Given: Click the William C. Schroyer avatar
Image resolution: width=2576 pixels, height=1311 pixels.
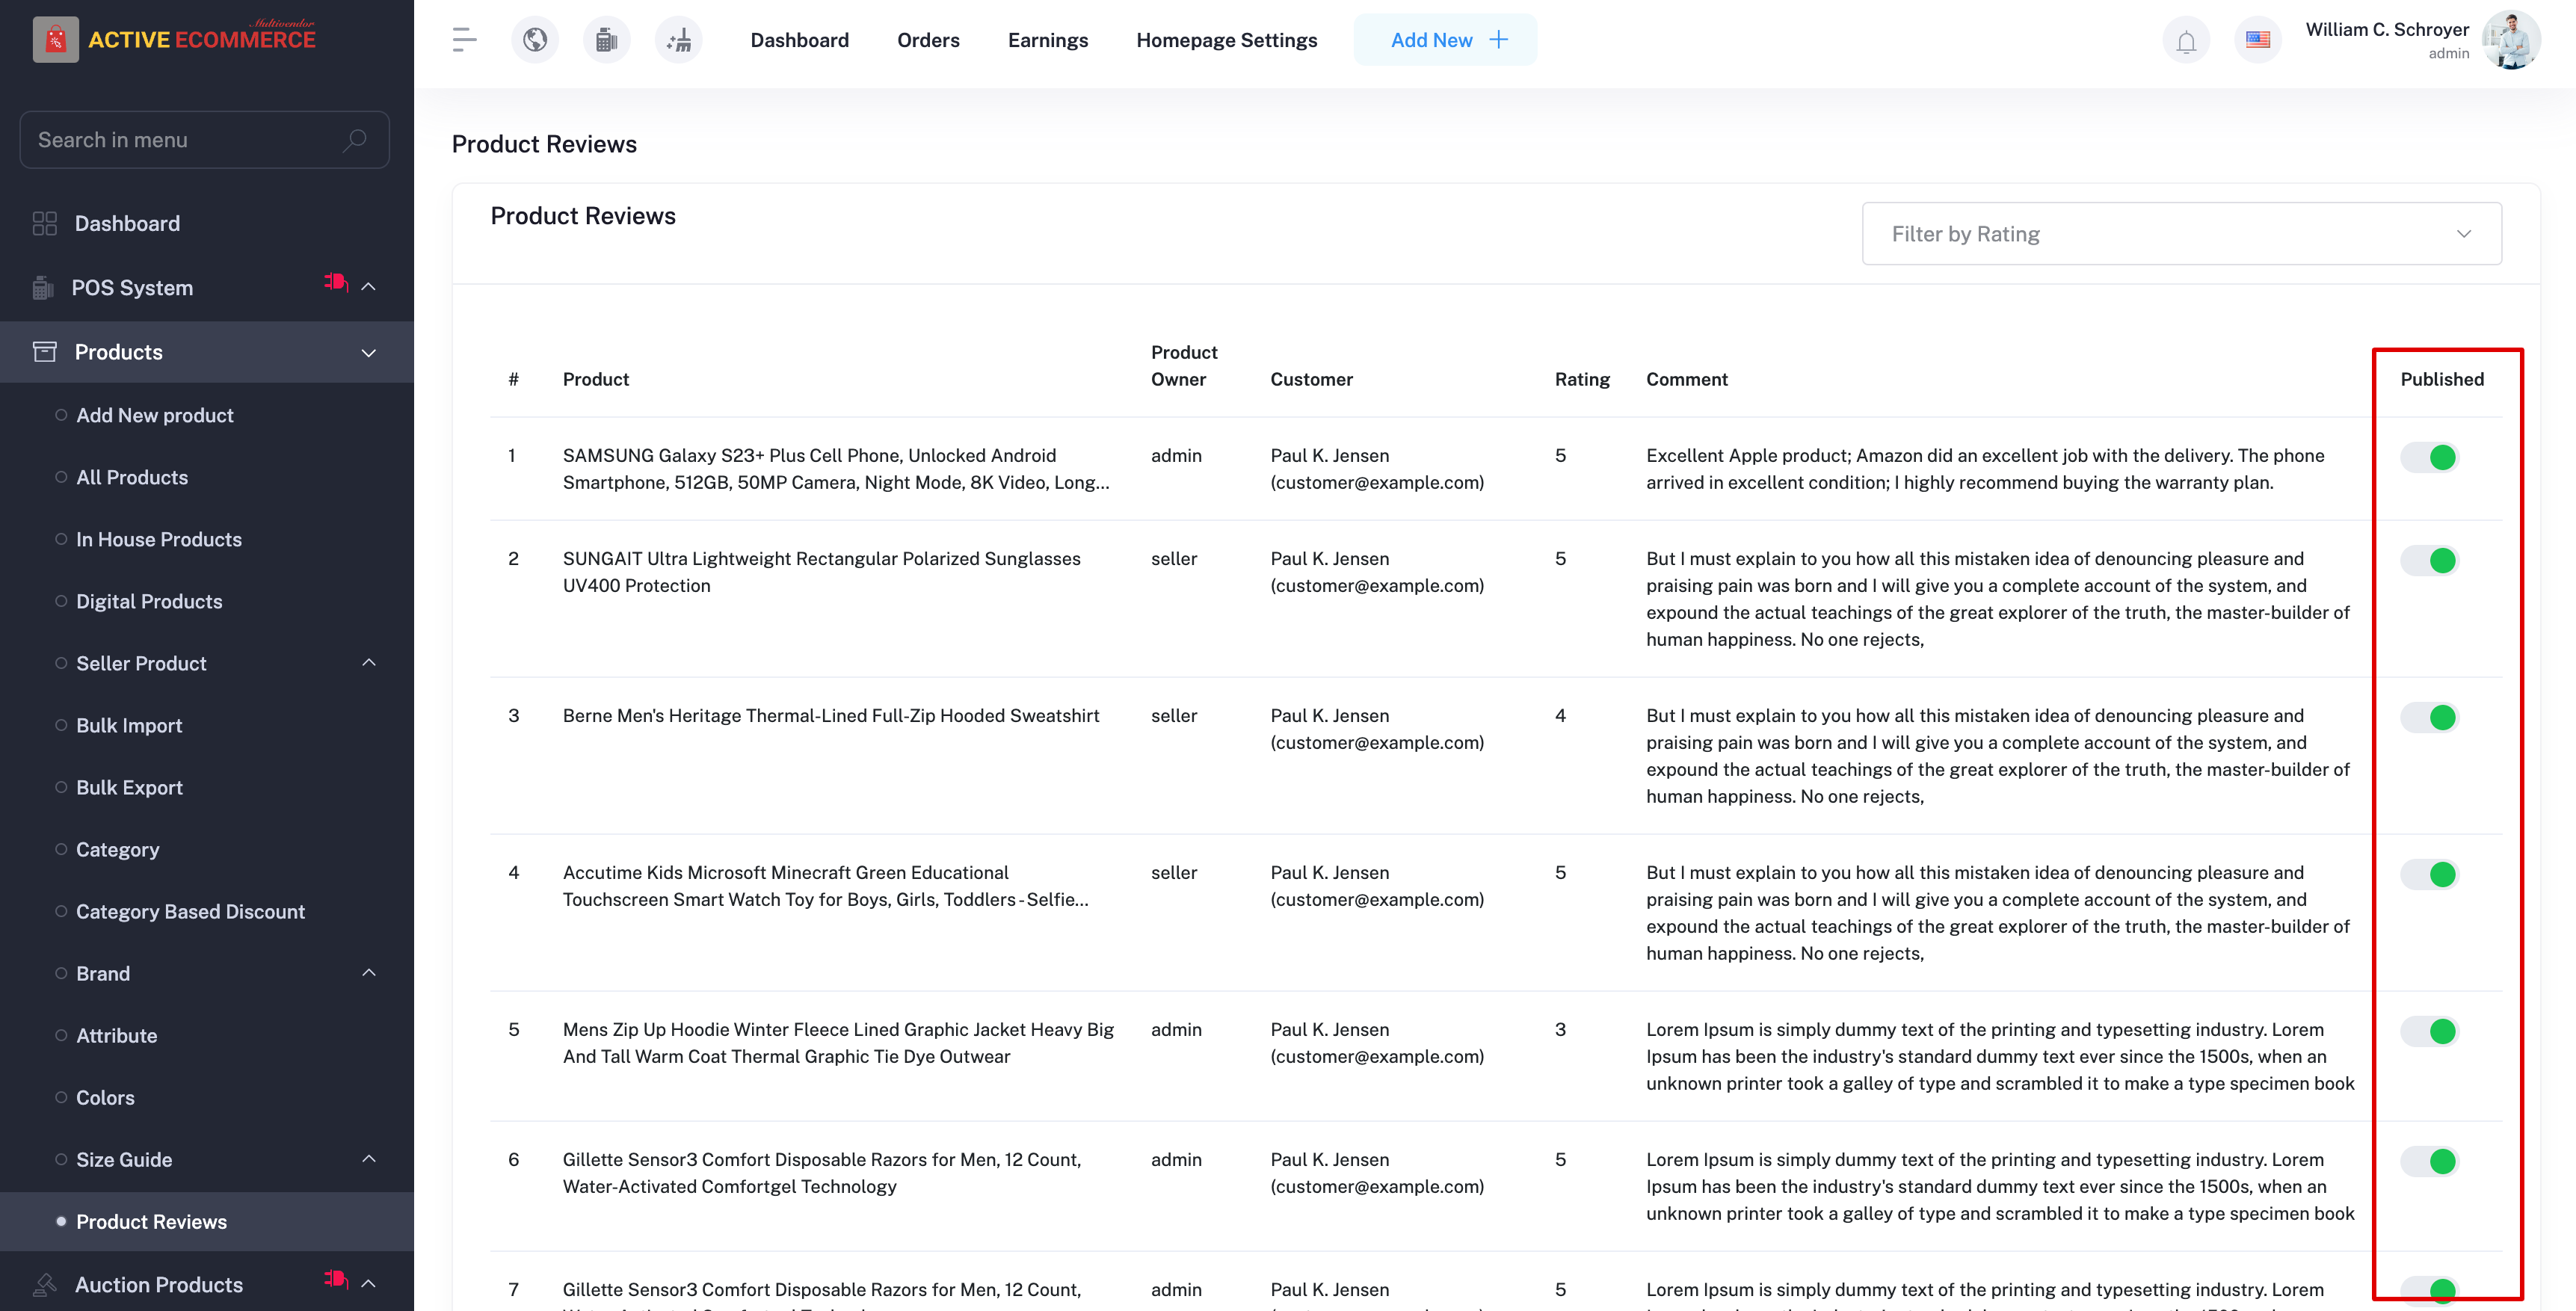Looking at the screenshot, I should click(x=2511, y=40).
